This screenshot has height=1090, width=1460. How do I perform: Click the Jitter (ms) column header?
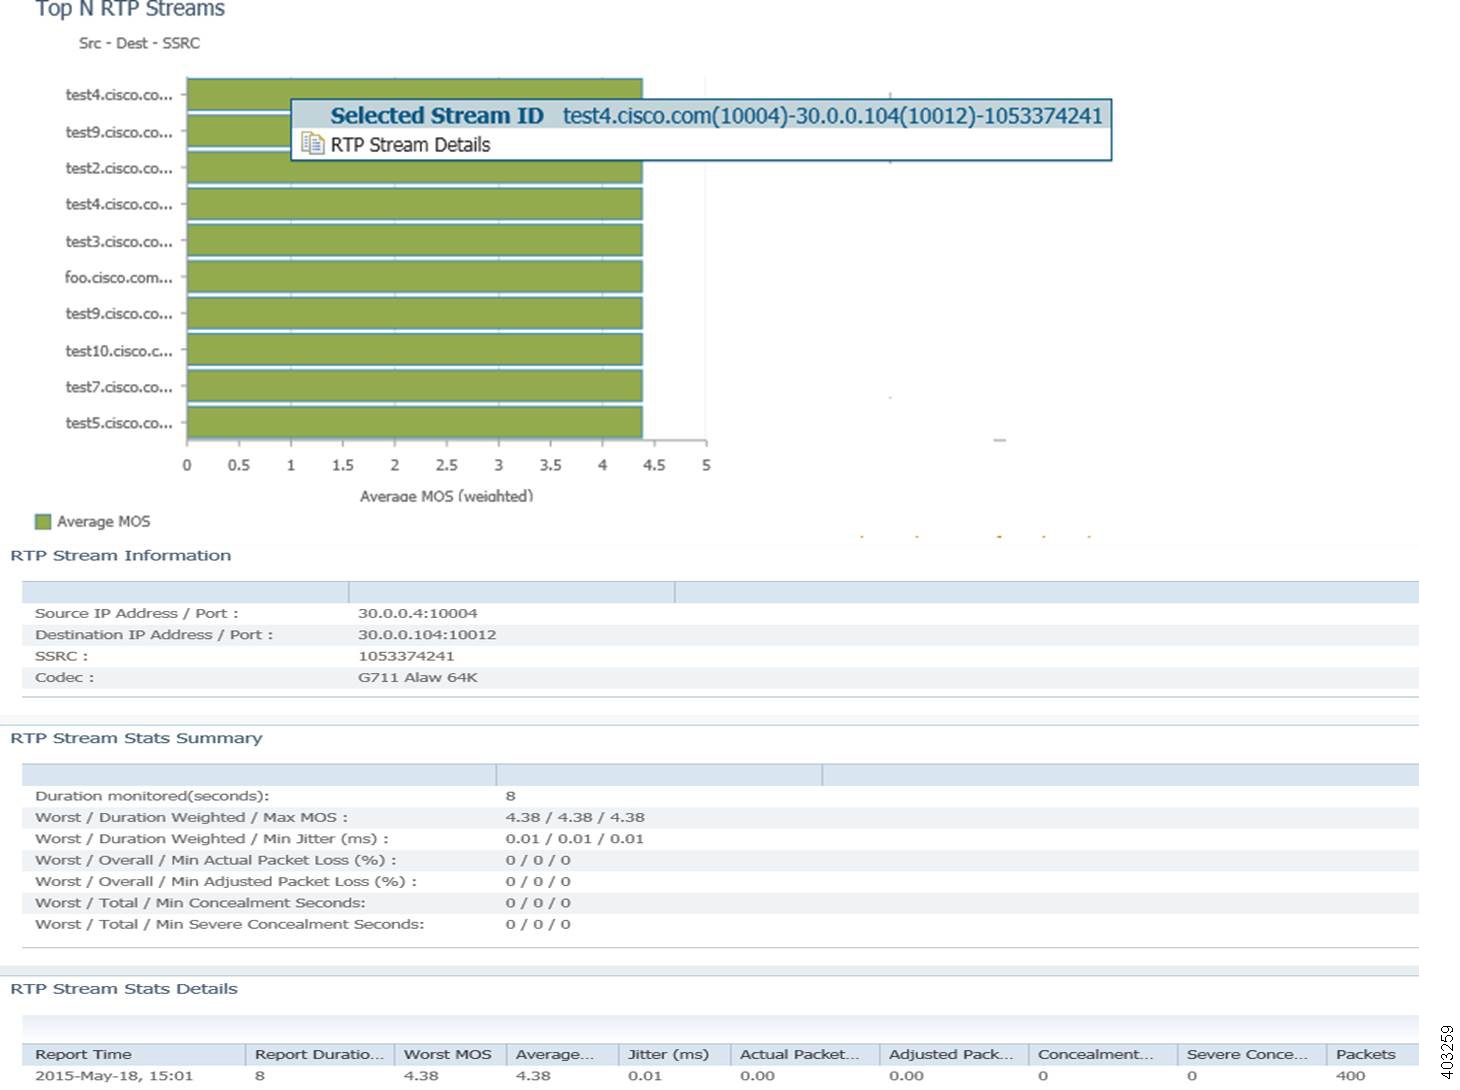coord(667,1054)
